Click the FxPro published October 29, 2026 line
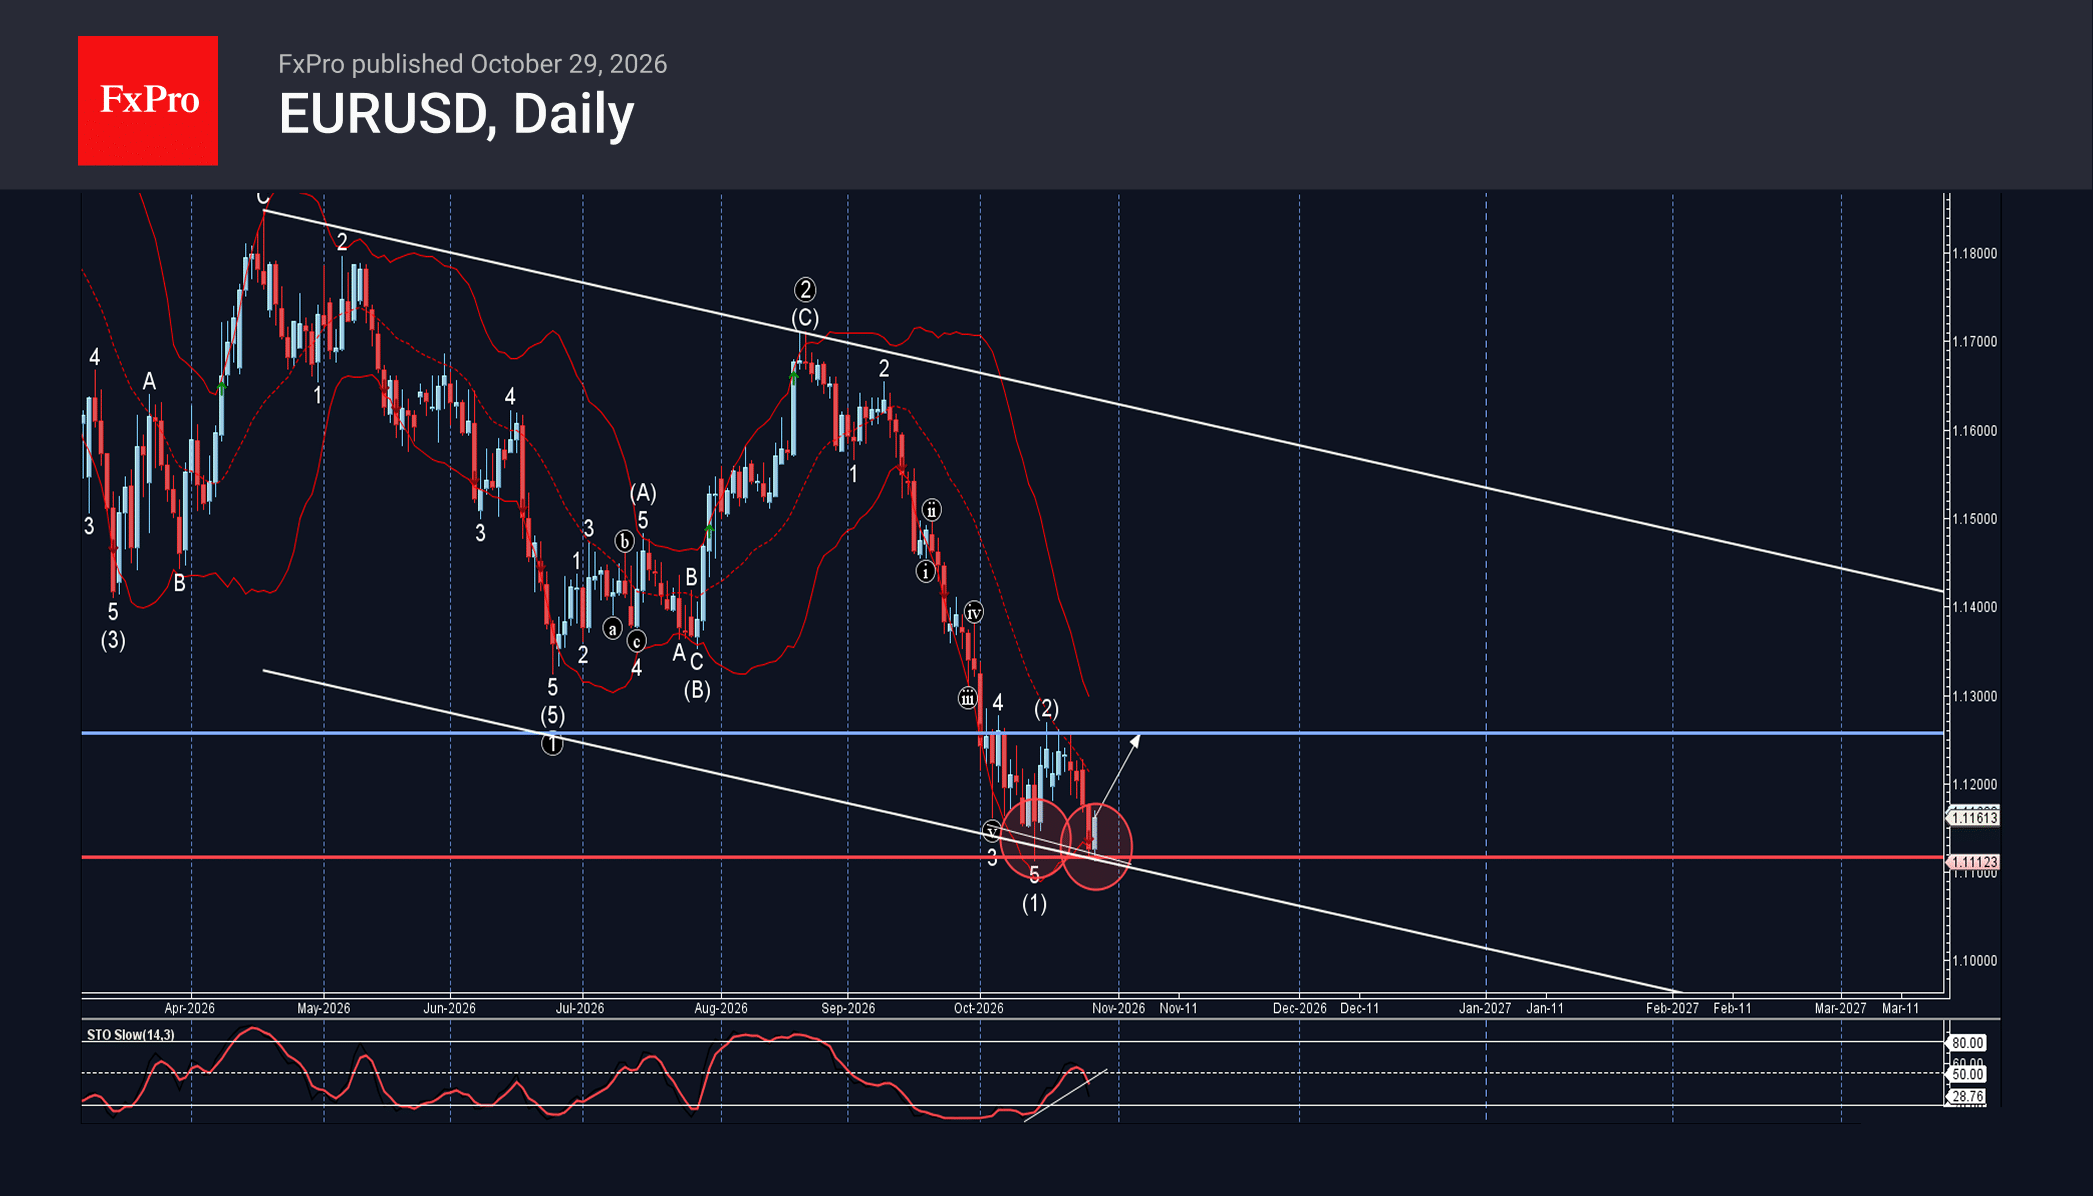2093x1196 pixels. (x=472, y=64)
